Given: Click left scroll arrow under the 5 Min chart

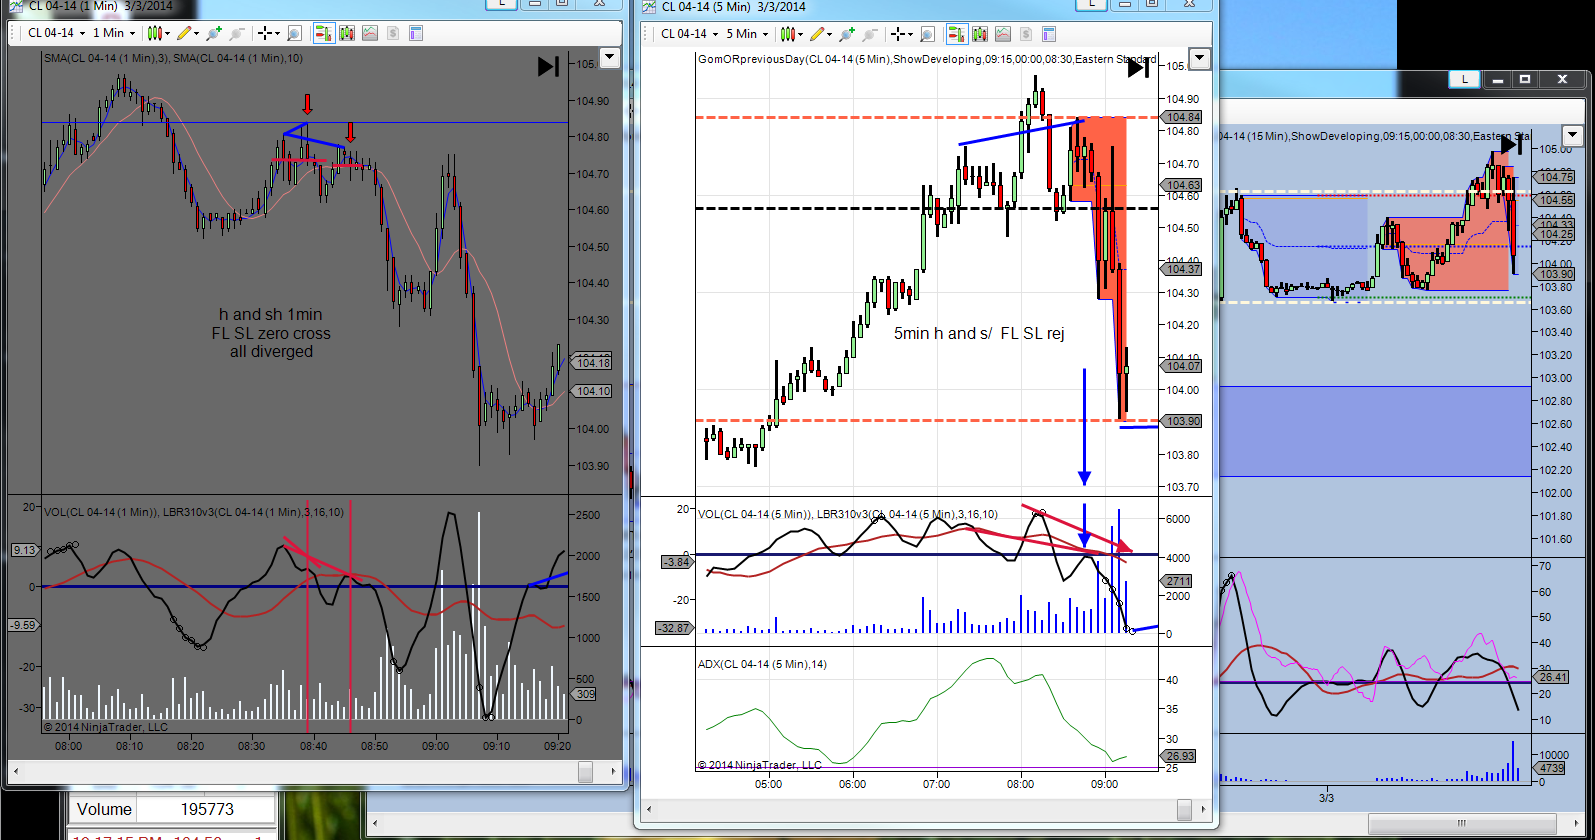Looking at the screenshot, I should coord(651,809).
